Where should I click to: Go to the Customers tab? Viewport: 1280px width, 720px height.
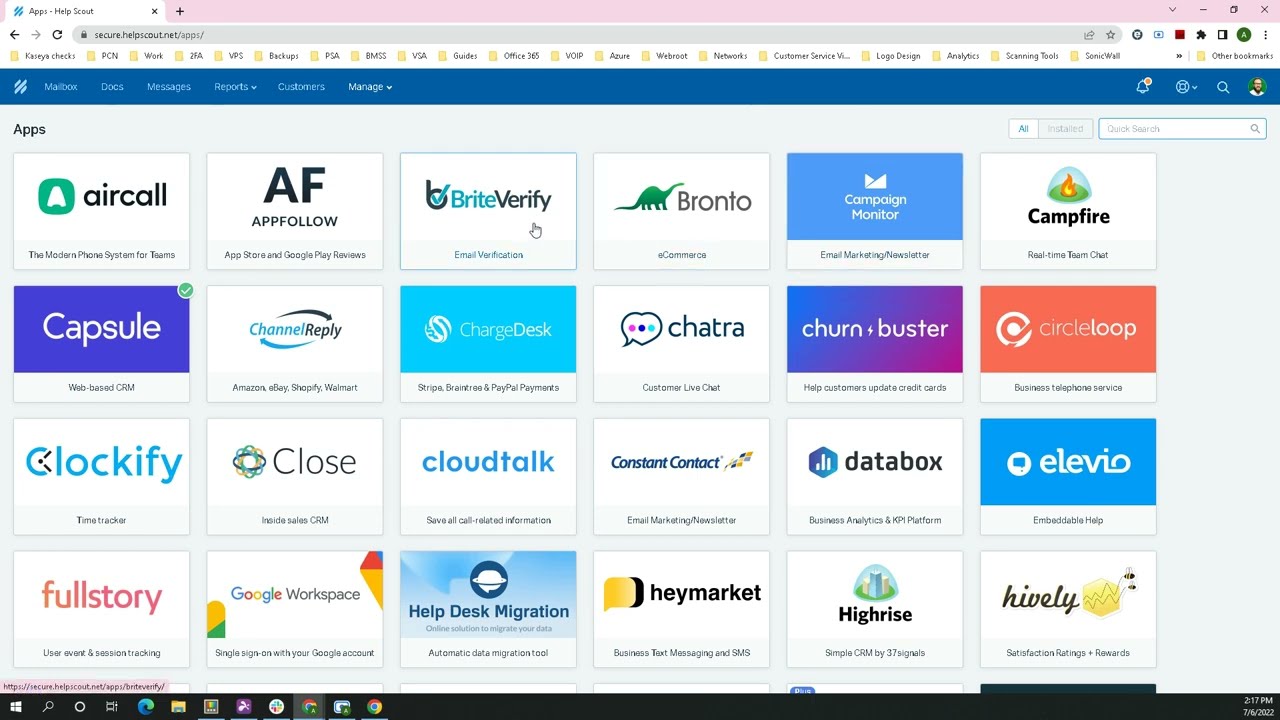[x=301, y=87]
